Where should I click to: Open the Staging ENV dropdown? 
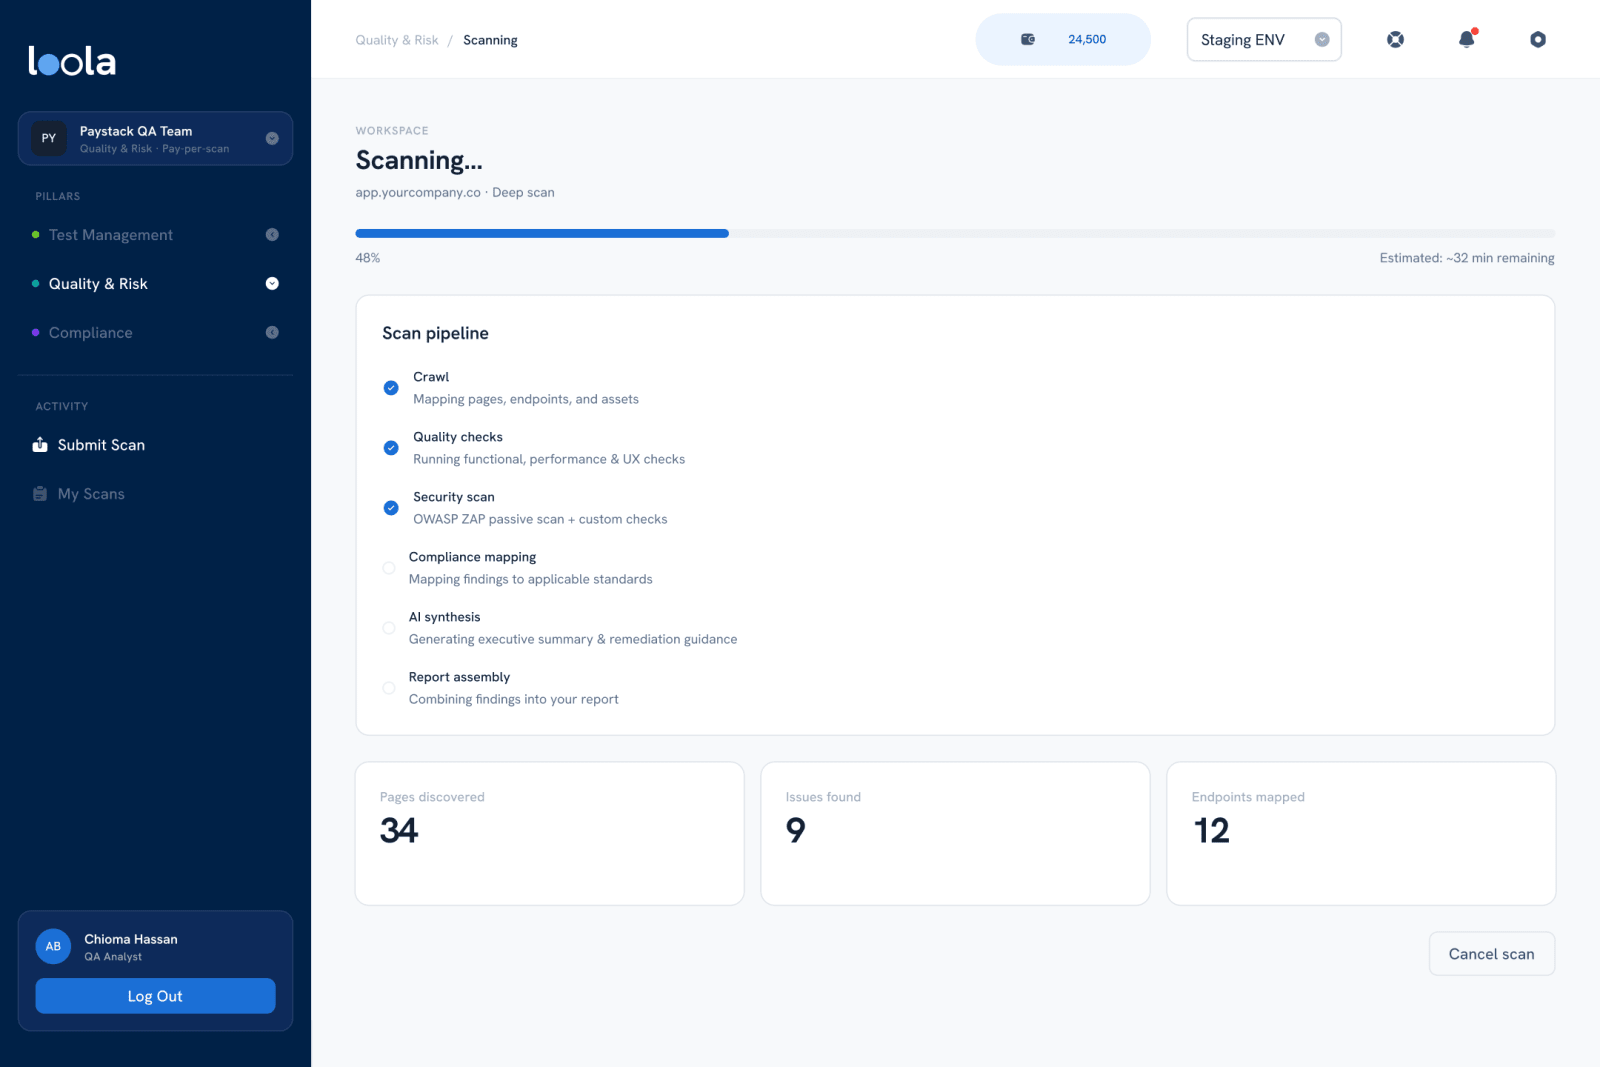(1264, 39)
